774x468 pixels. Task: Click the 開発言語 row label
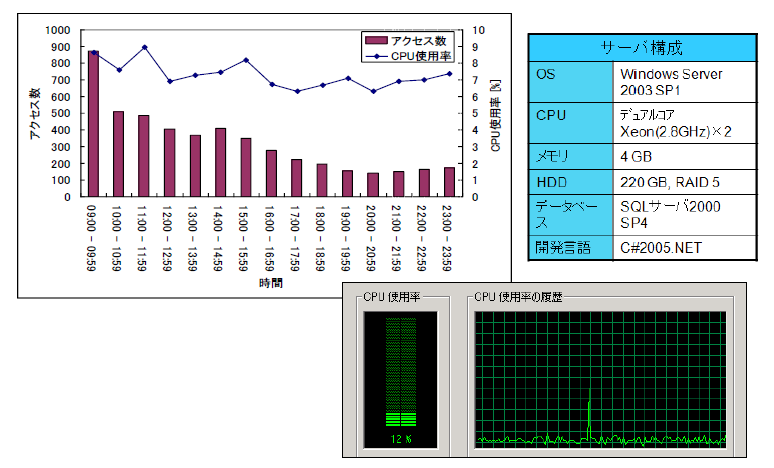(x=571, y=247)
